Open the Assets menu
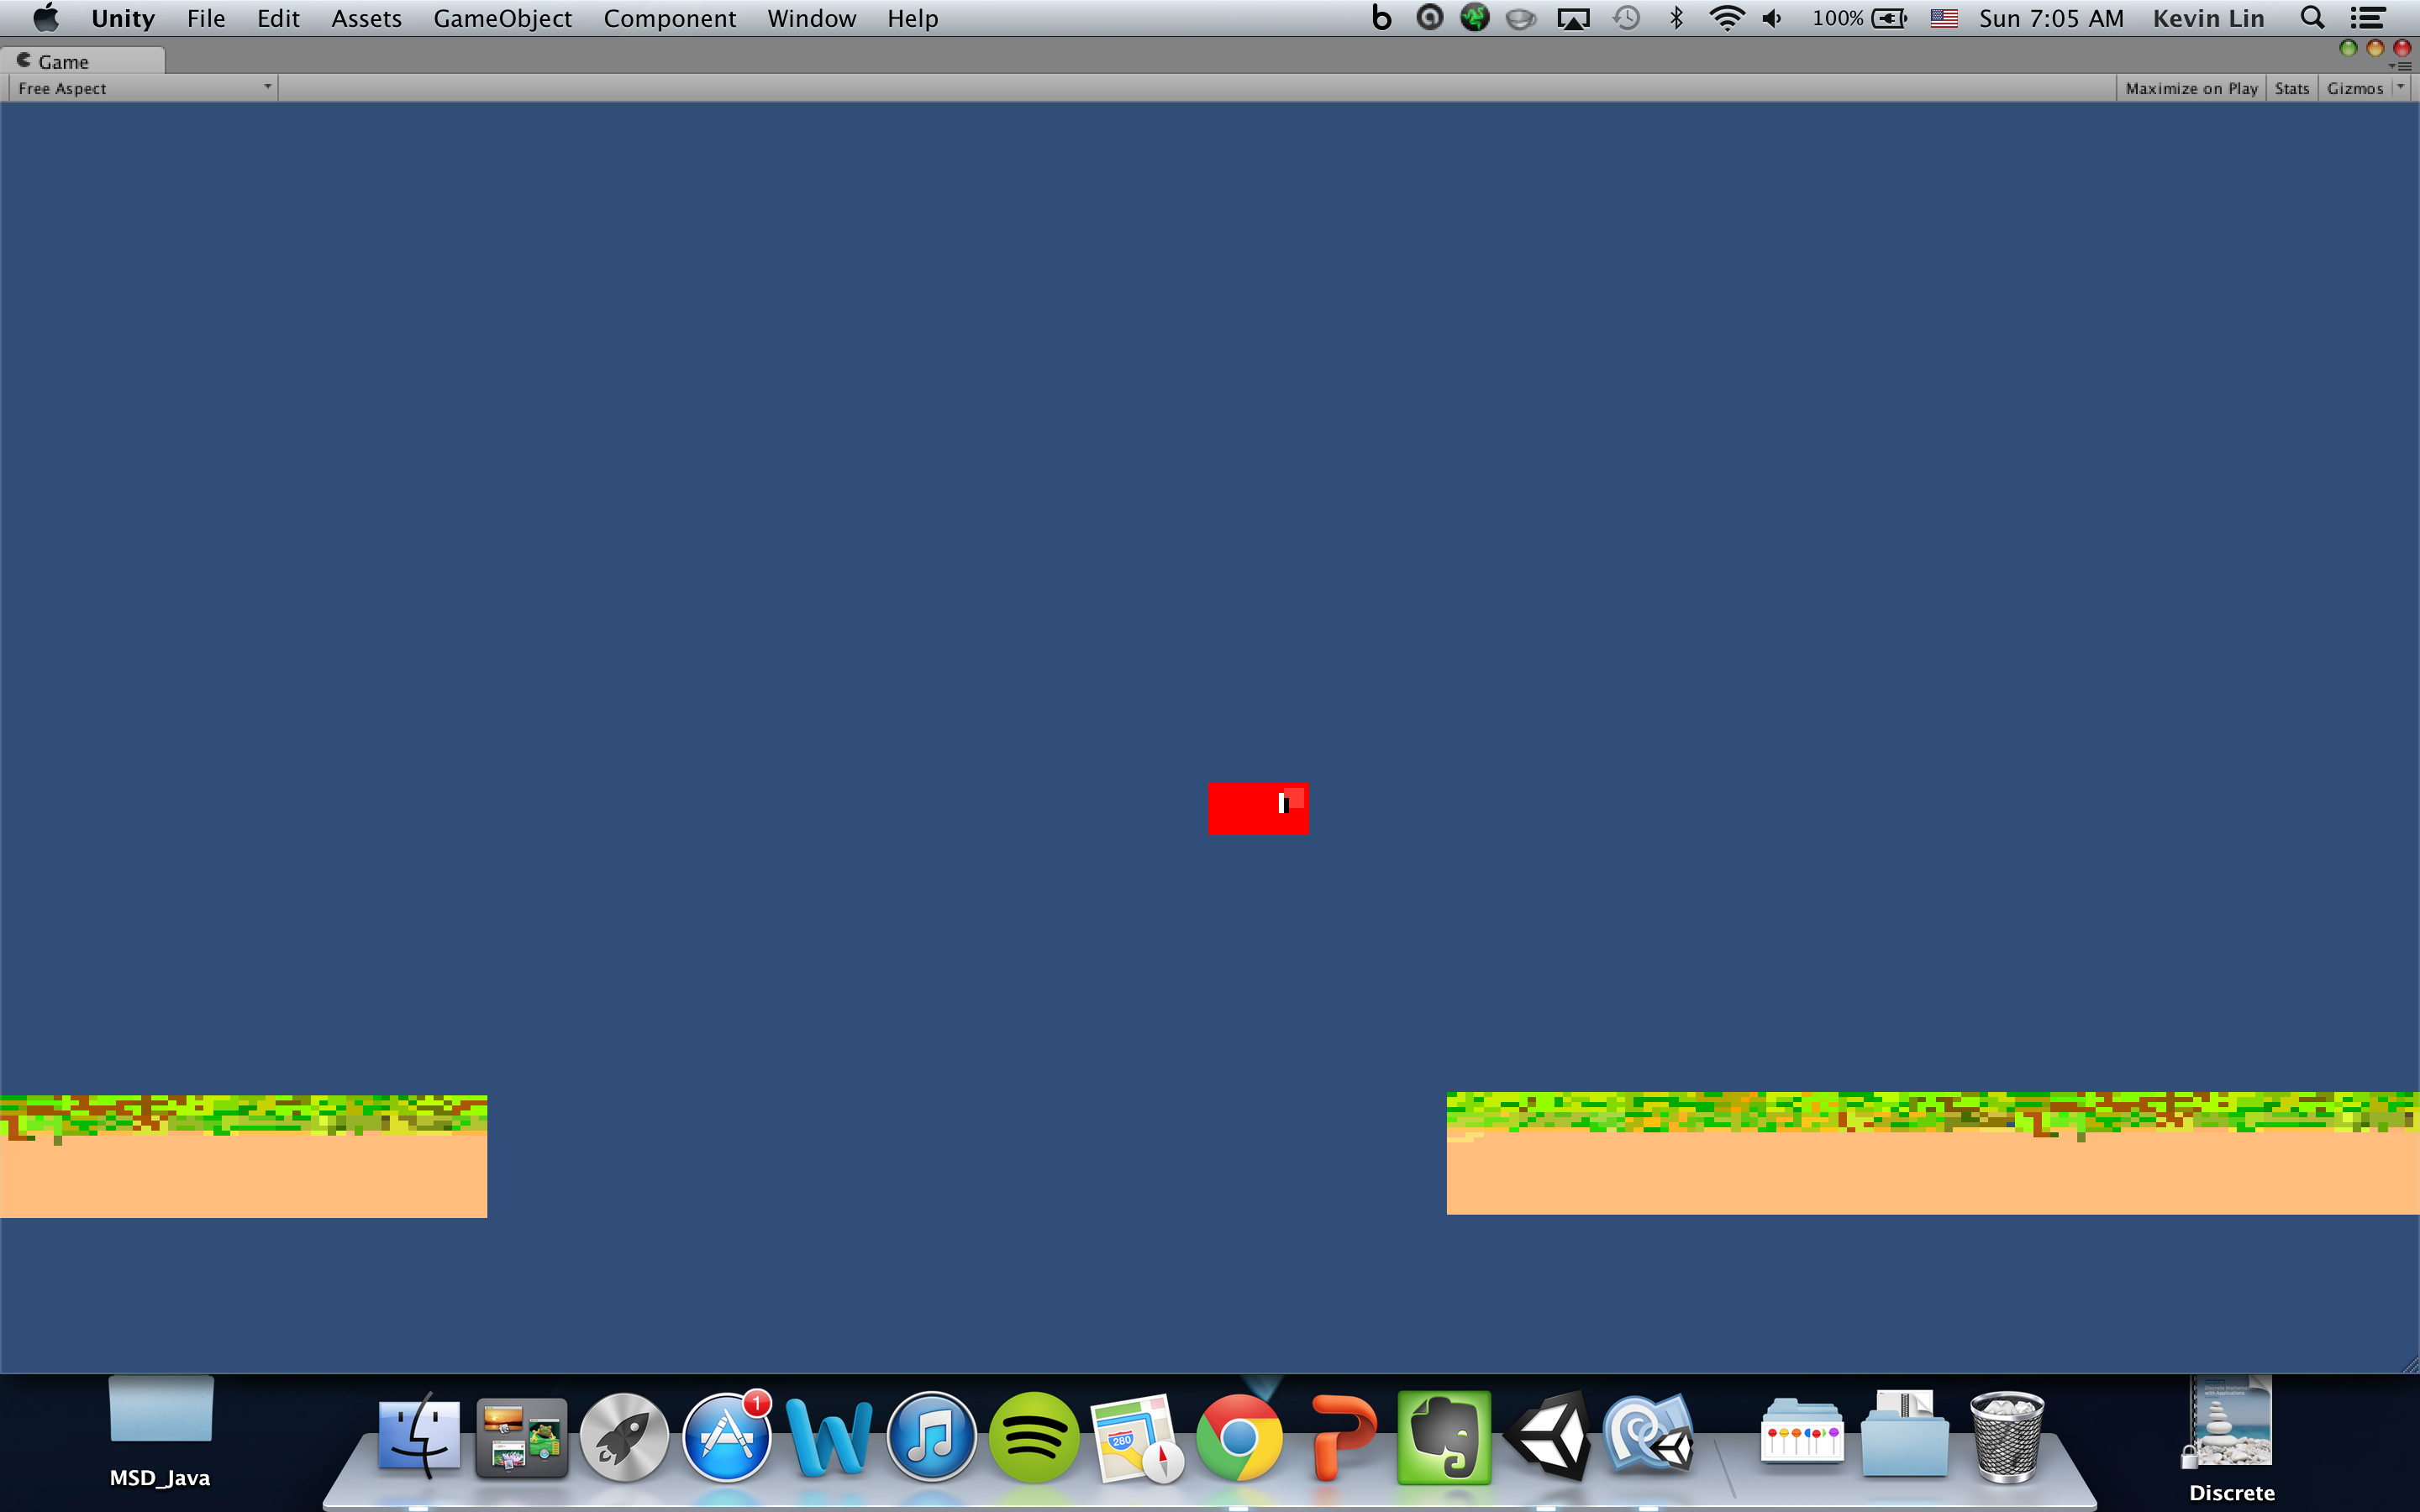Viewport: 2420px width, 1512px height. click(366, 18)
